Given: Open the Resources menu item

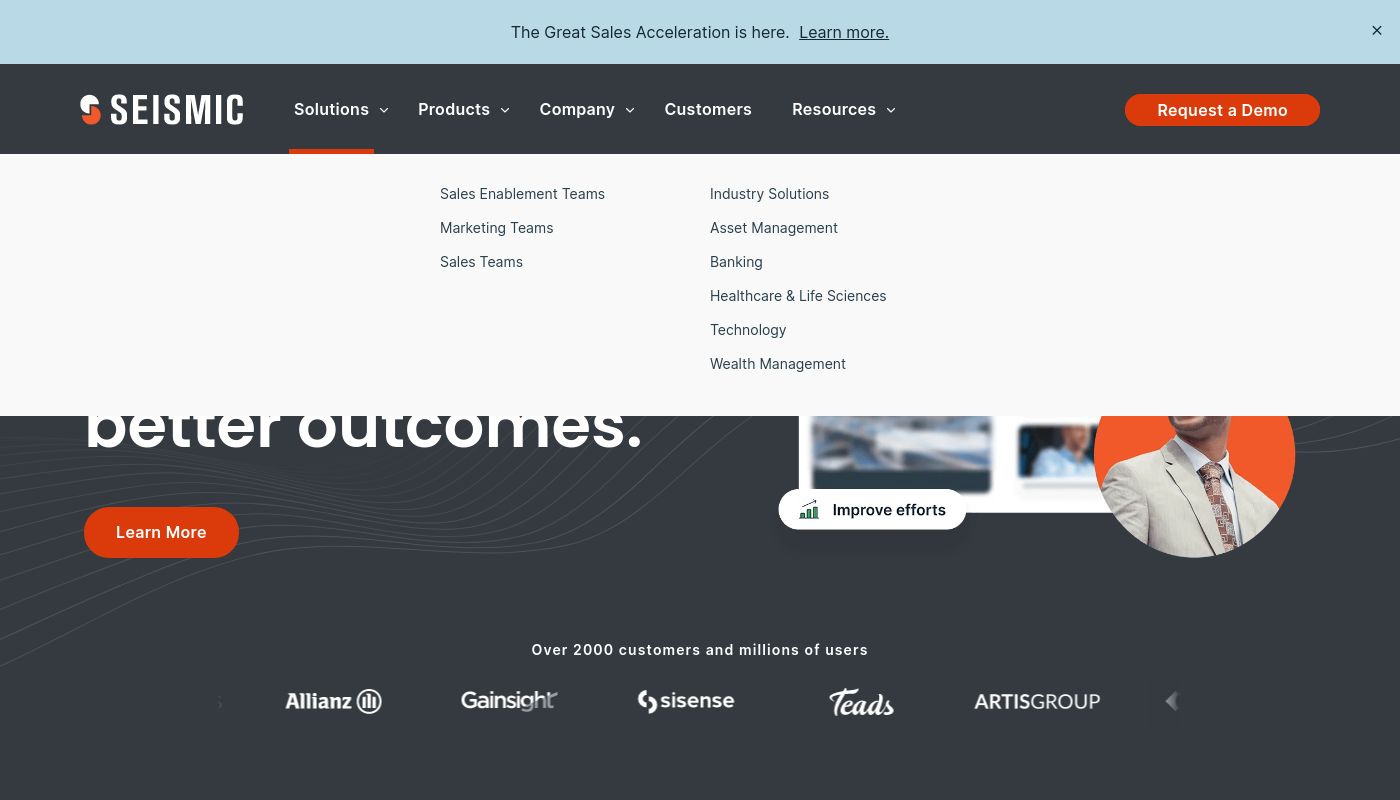Looking at the screenshot, I should click(x=834, y=109).
